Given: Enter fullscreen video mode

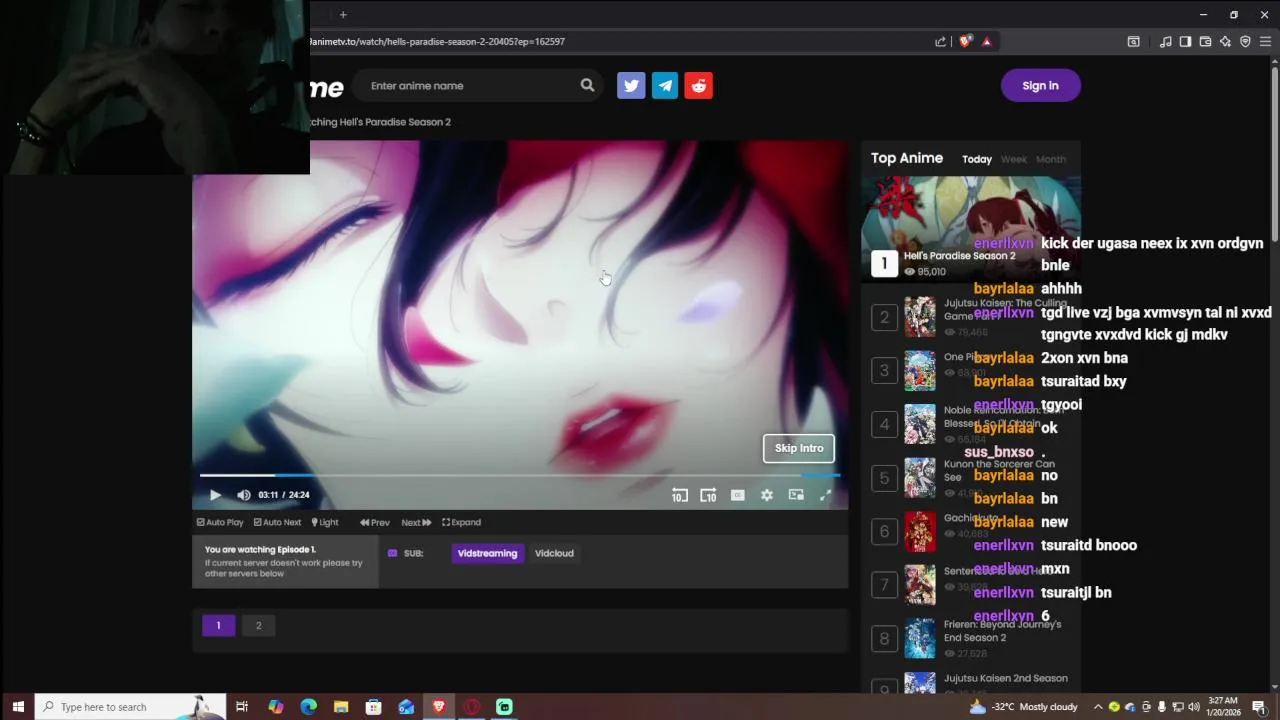Looking at the screenshot, I should pyautogui.click(x=826, y=495).
